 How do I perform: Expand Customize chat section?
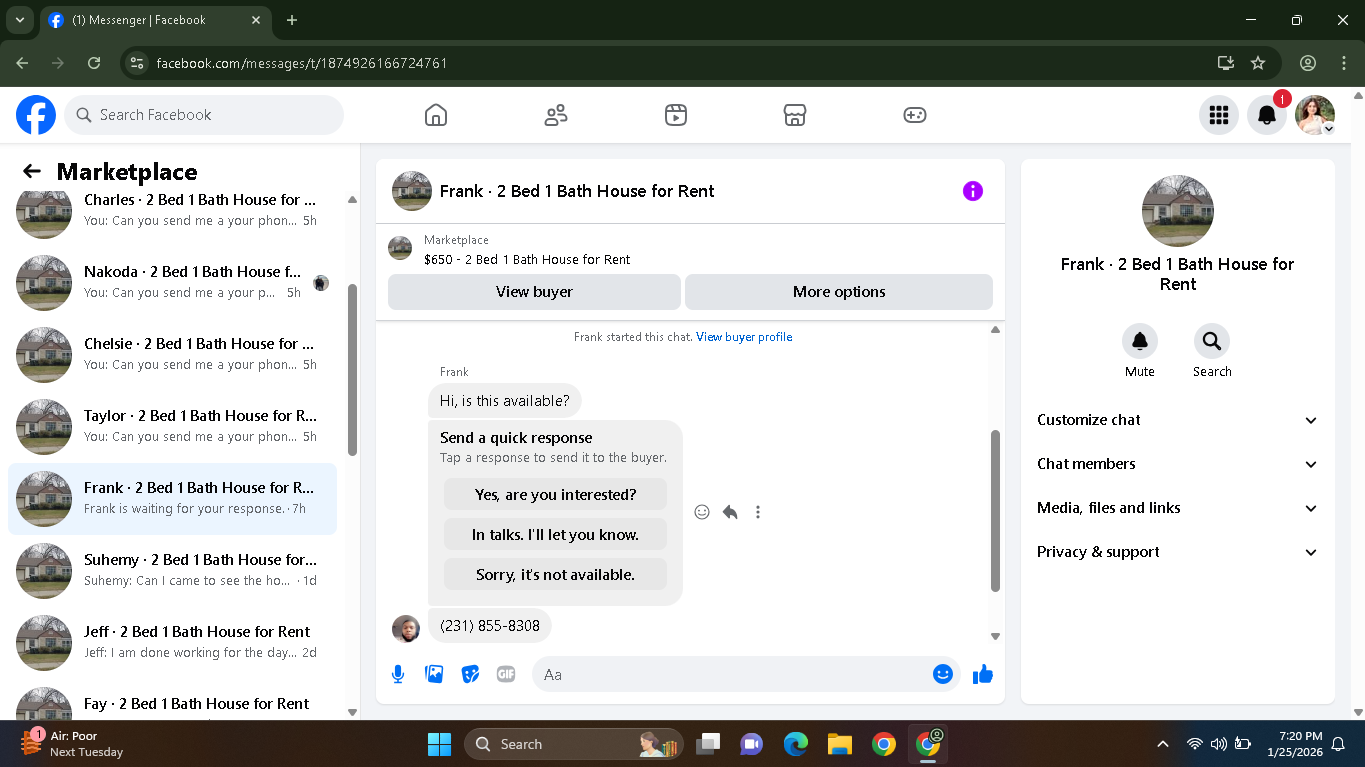[x=1178, y=420]
